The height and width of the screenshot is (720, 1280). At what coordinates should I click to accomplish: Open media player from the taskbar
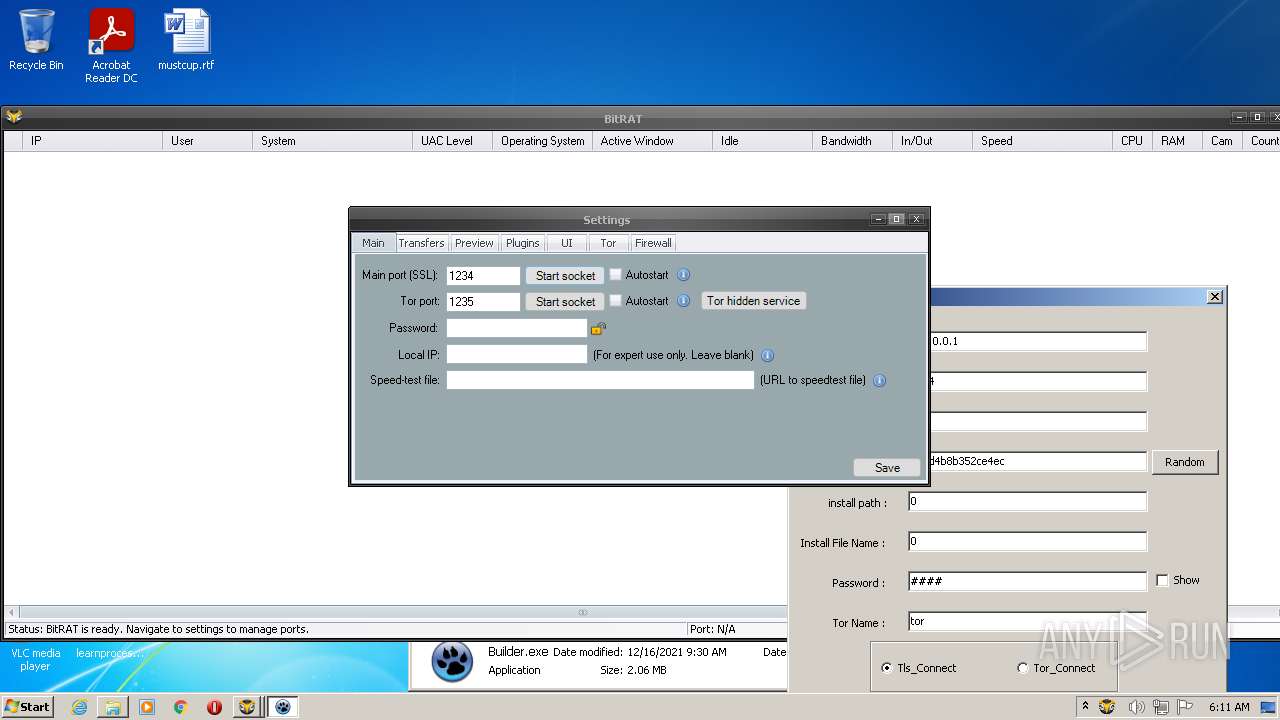point(147,707)
